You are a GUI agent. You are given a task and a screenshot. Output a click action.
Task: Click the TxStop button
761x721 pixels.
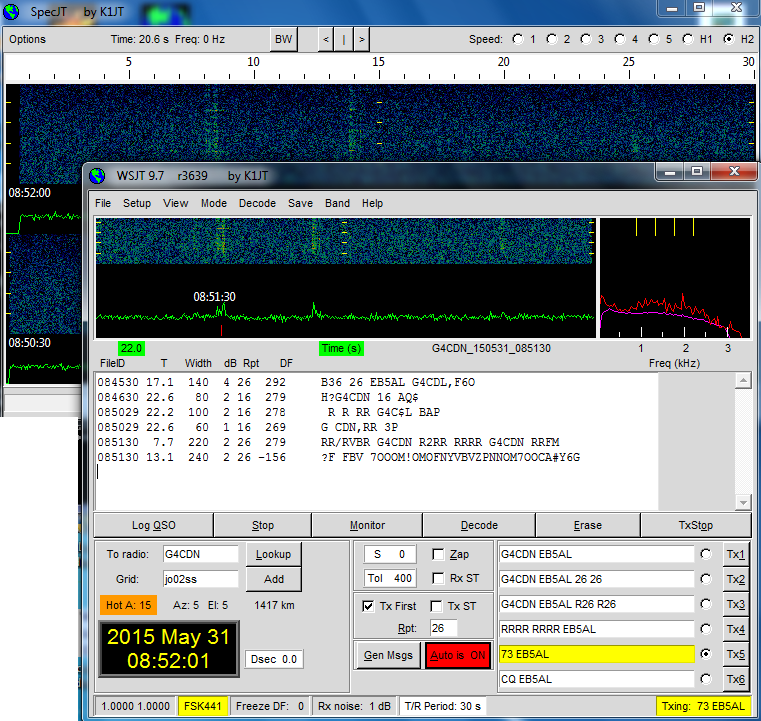coord(695,525)
